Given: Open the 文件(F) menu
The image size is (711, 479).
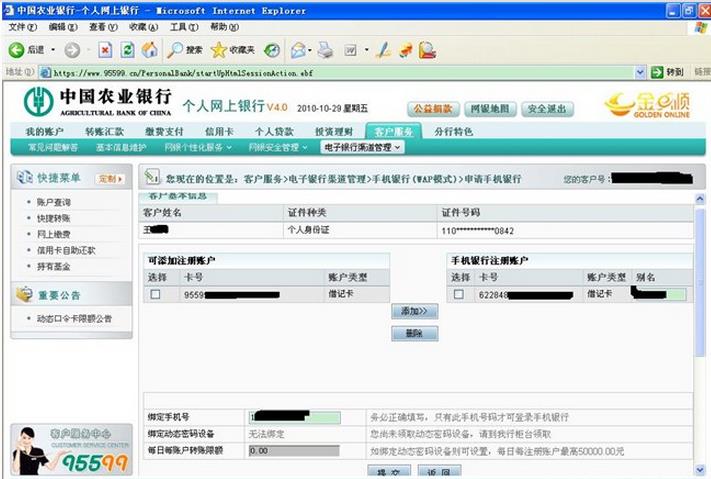Looking at the screenshot, I should (23, 27).
